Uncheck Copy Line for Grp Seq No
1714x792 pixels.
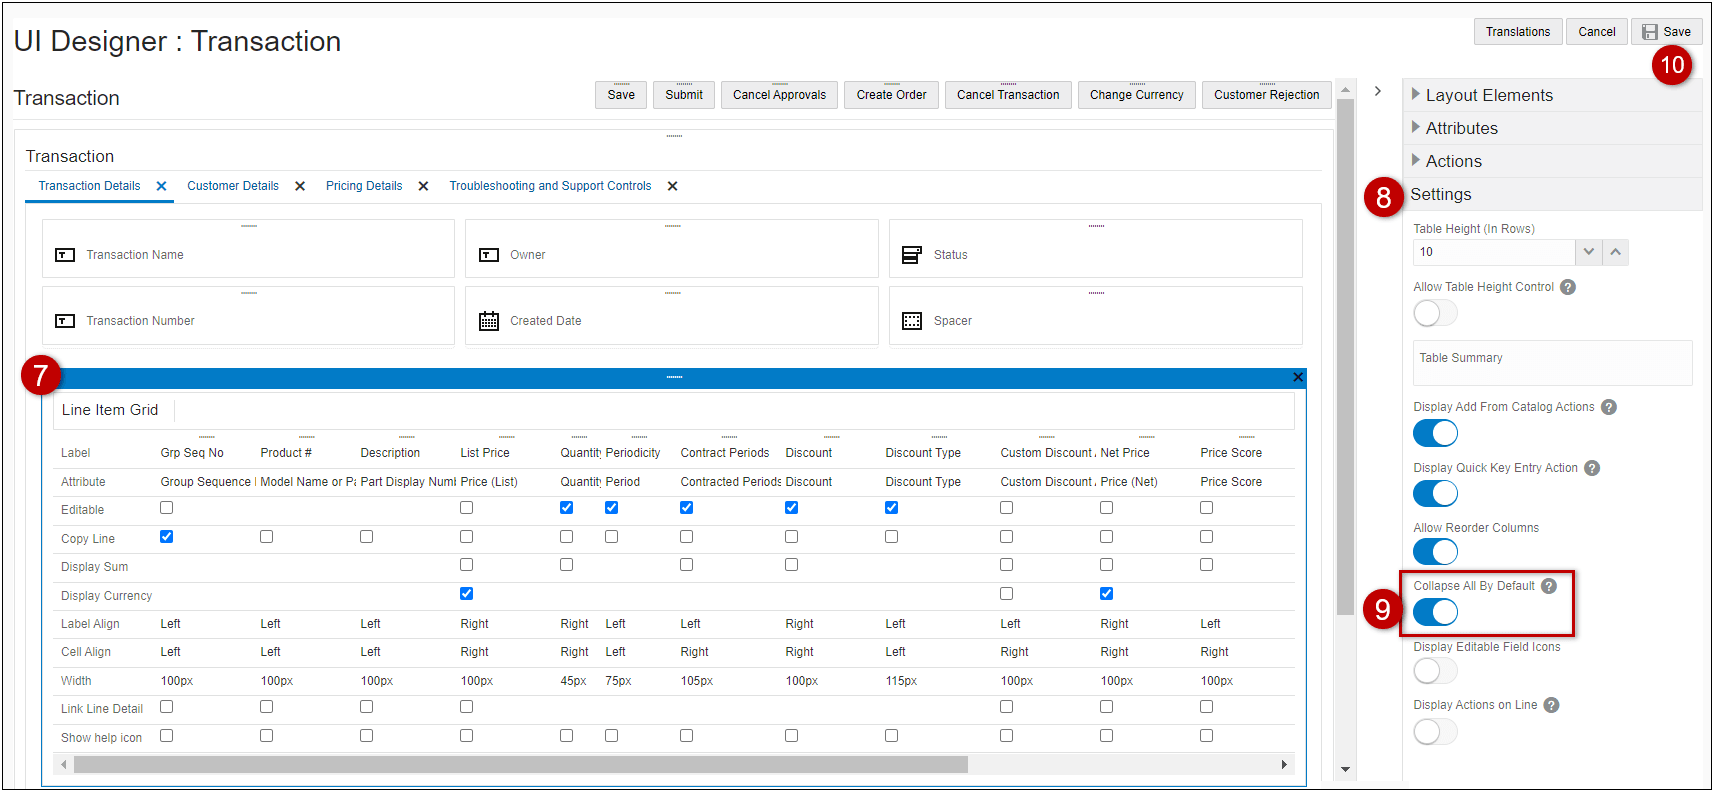click(166, 537)
